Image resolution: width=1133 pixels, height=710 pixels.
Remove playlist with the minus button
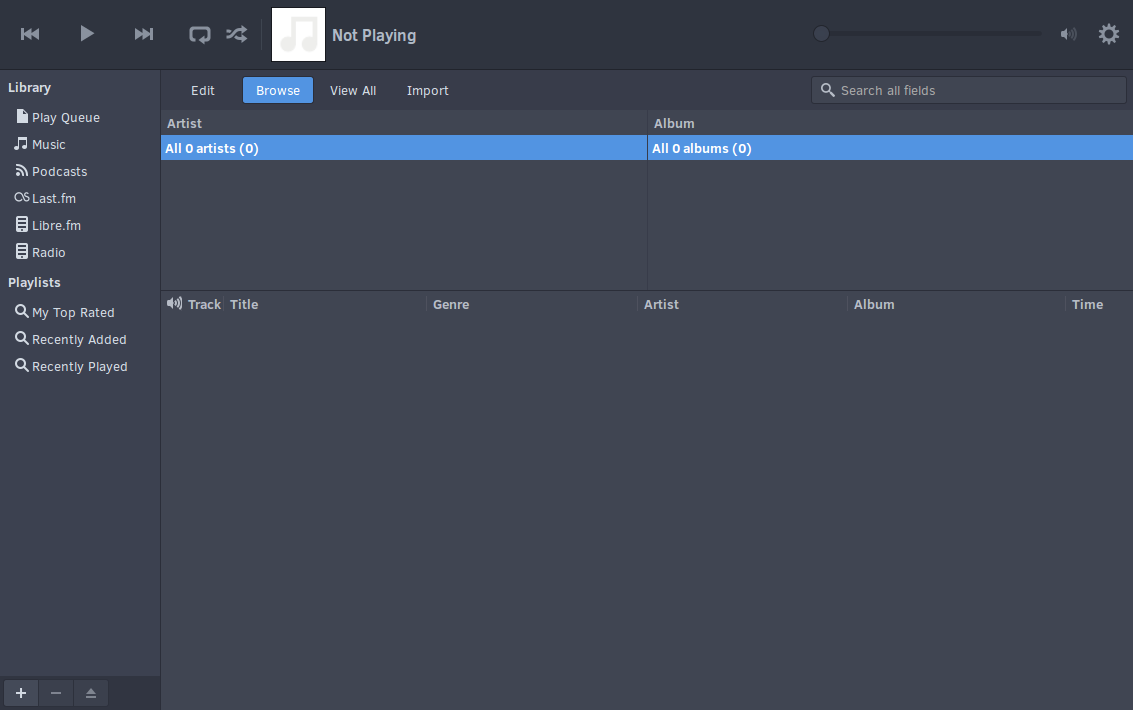(x=56, y=693)
